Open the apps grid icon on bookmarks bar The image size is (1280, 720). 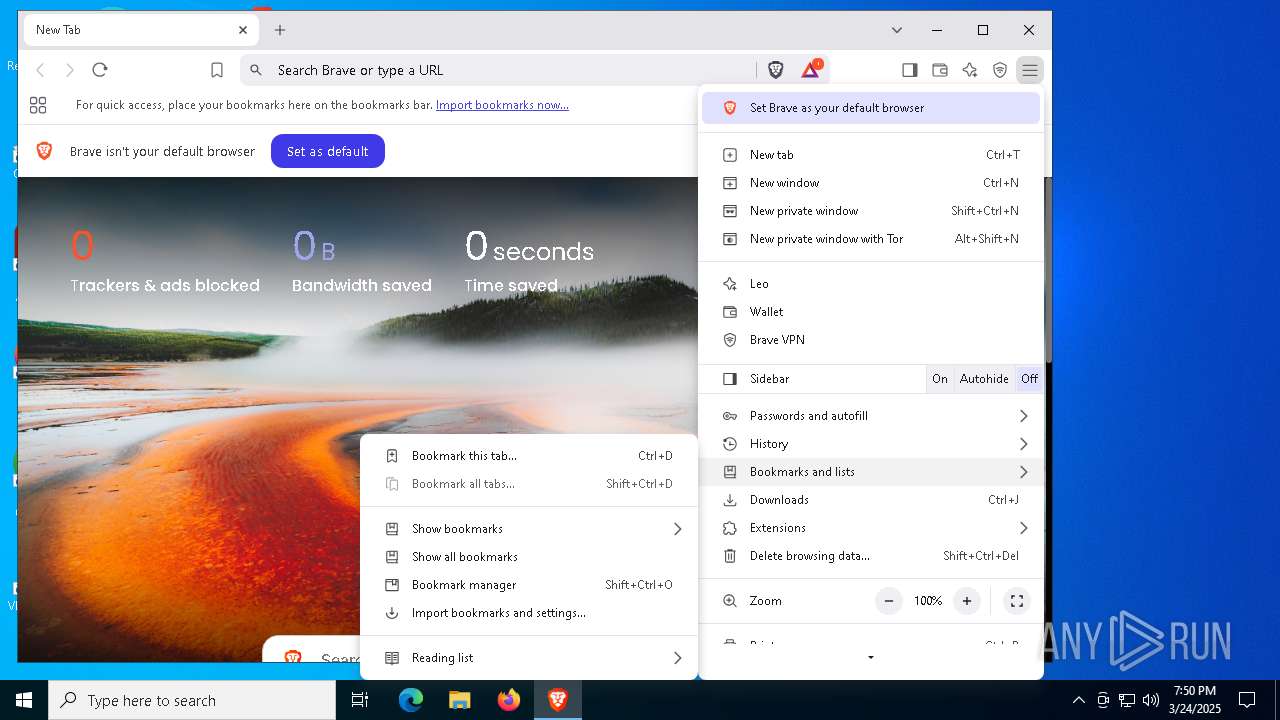pos(38,105)
